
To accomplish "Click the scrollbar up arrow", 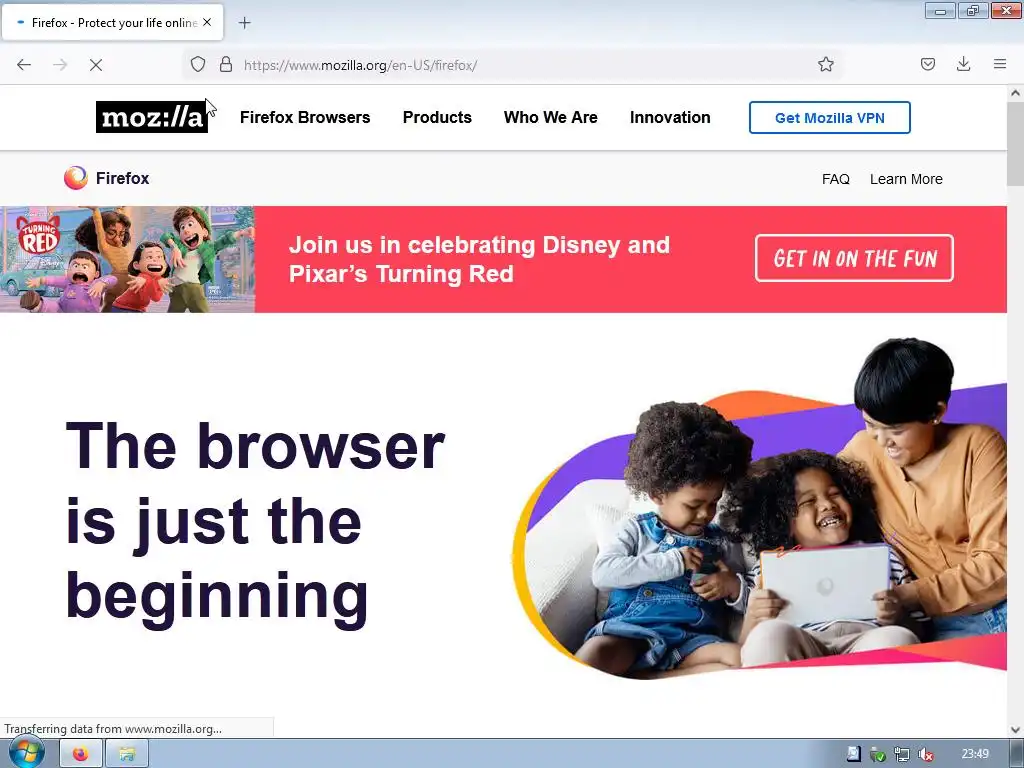I will coord(1016,93).
